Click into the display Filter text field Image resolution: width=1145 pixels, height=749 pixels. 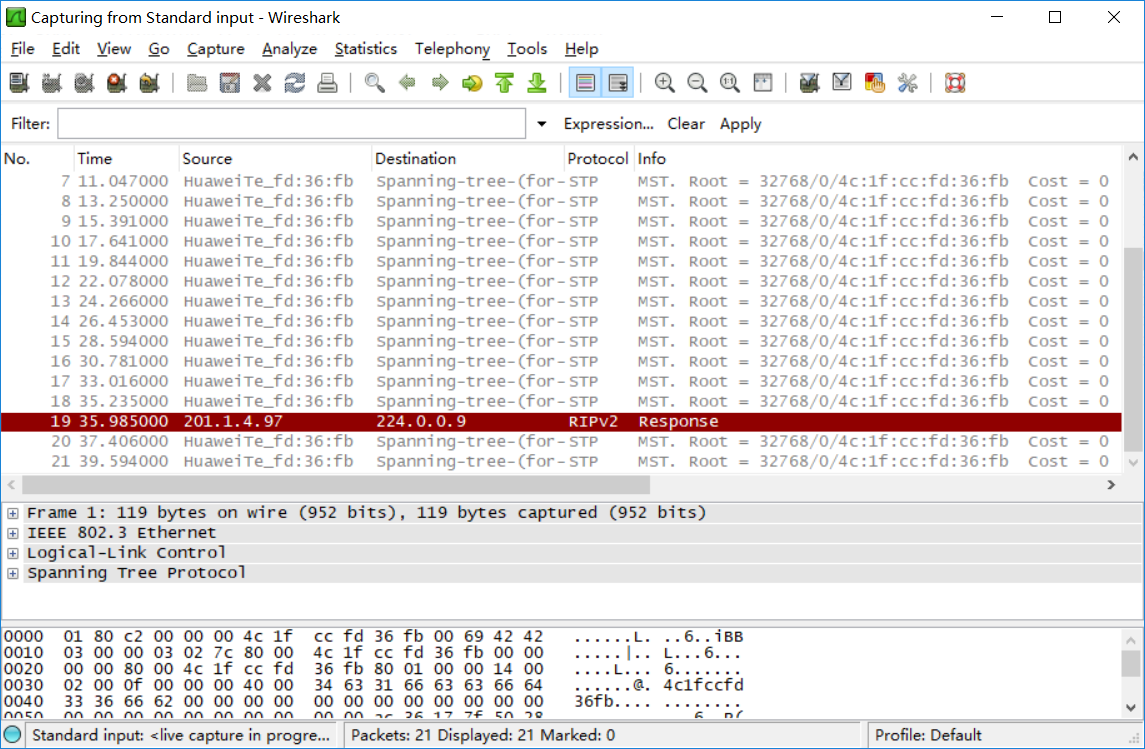(291, 123)
